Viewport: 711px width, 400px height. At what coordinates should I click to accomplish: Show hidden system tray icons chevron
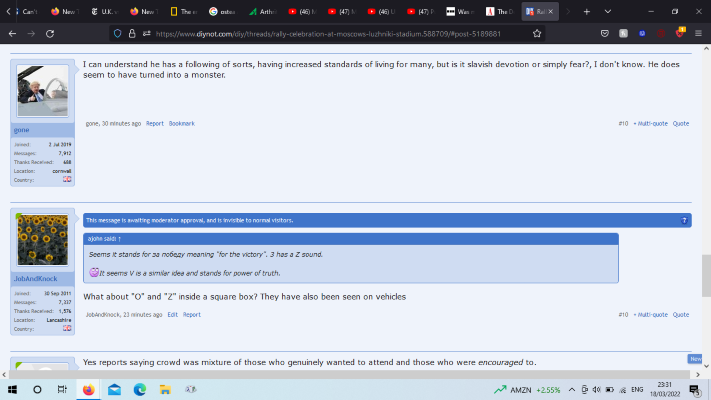[x=571, y=389]
